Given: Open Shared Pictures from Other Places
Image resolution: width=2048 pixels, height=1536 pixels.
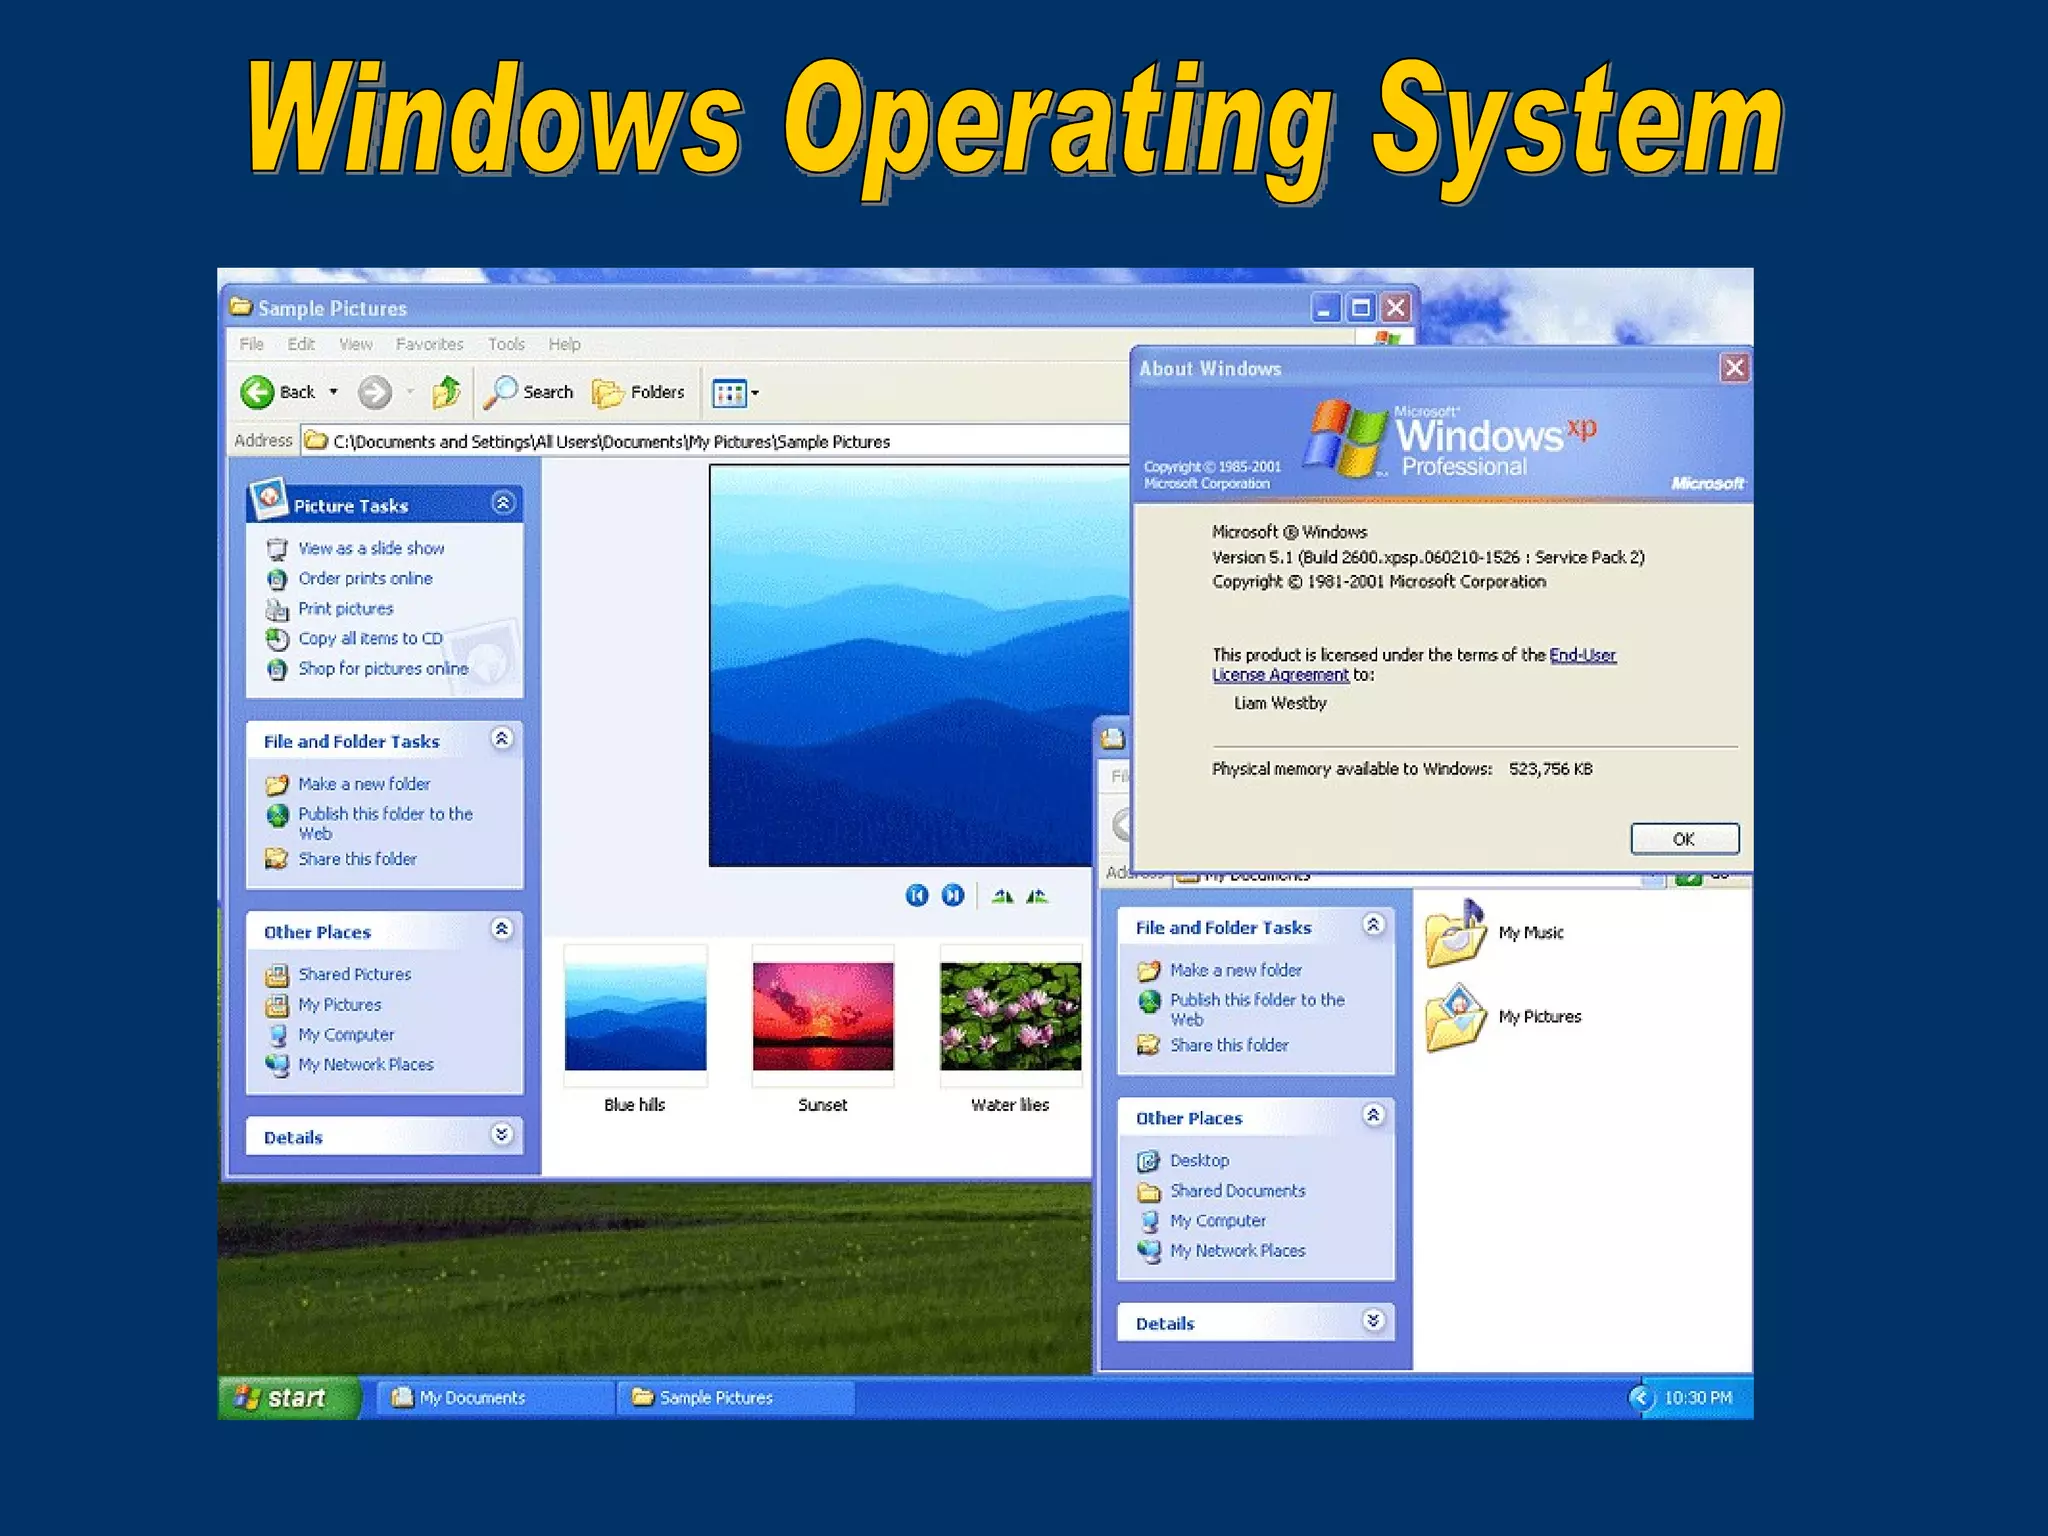Looking at the screenshot, I should coord(354,974).
